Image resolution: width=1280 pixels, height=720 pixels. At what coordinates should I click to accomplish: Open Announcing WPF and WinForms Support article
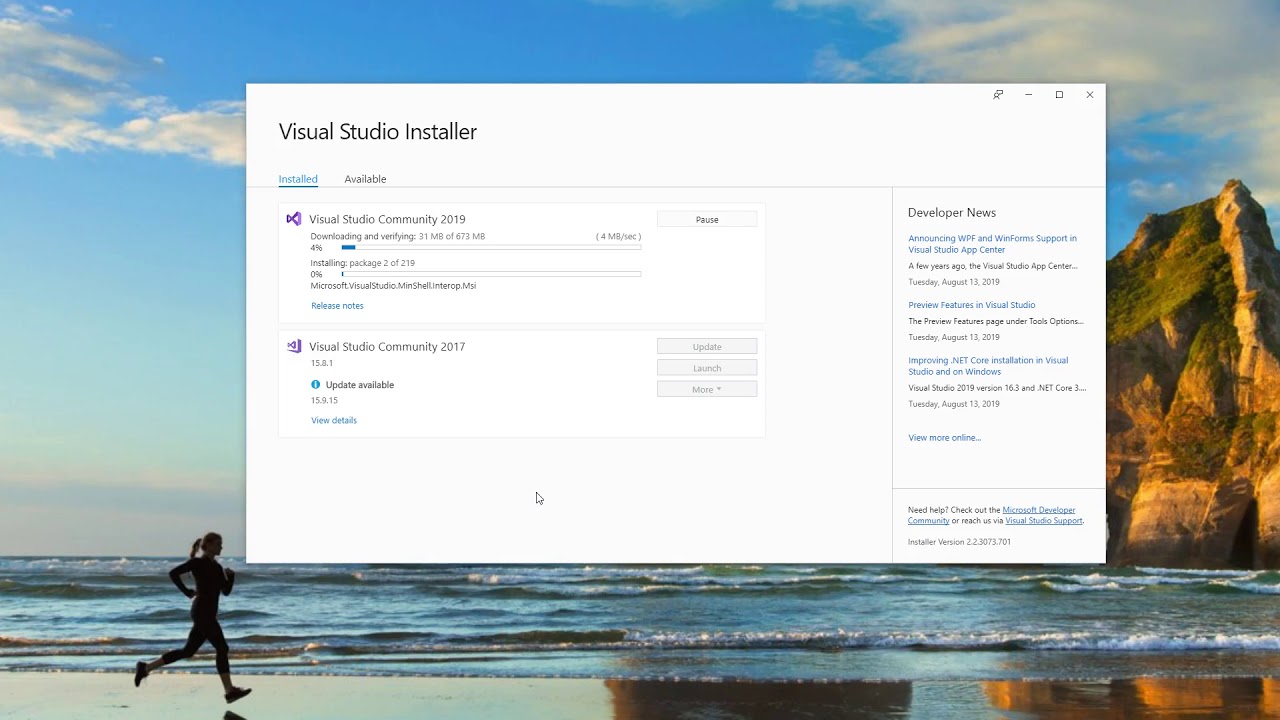point(992,244)
